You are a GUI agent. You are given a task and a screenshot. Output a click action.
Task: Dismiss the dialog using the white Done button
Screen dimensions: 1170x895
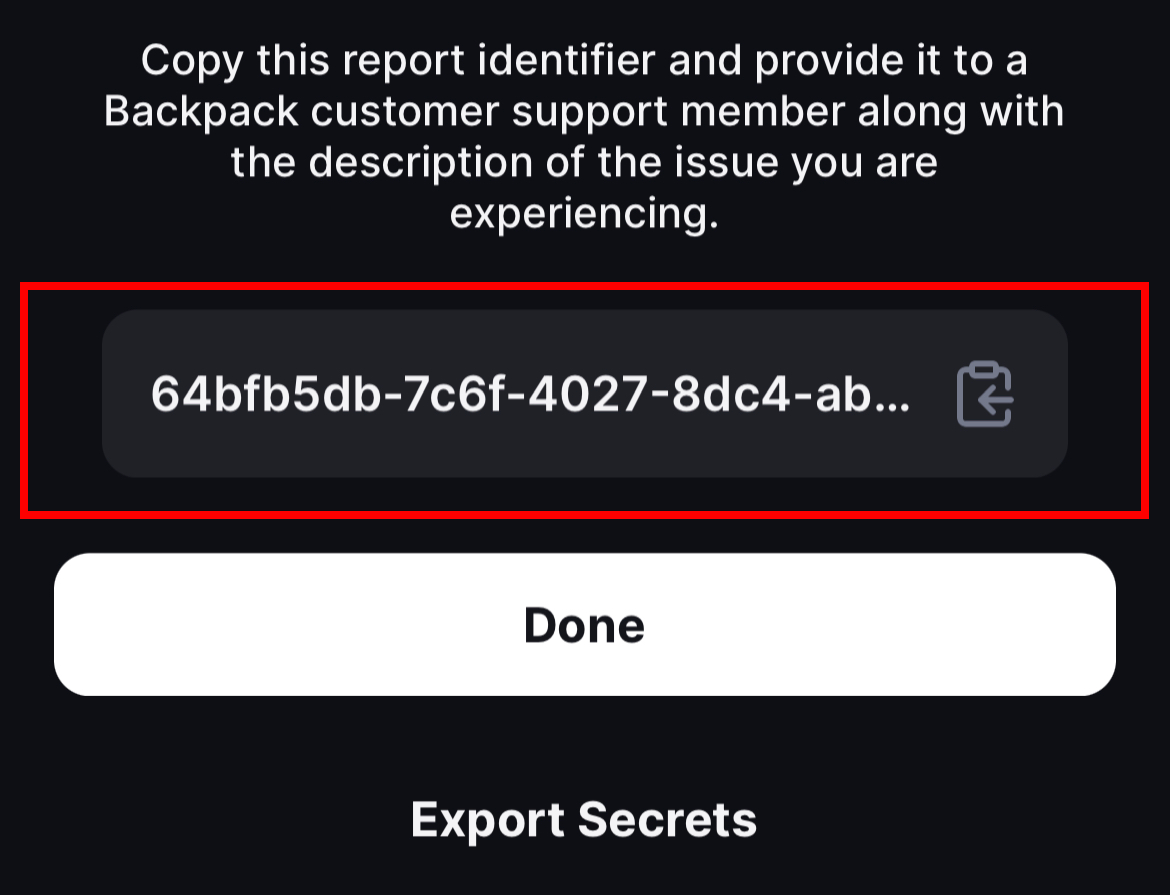point(584,625)
